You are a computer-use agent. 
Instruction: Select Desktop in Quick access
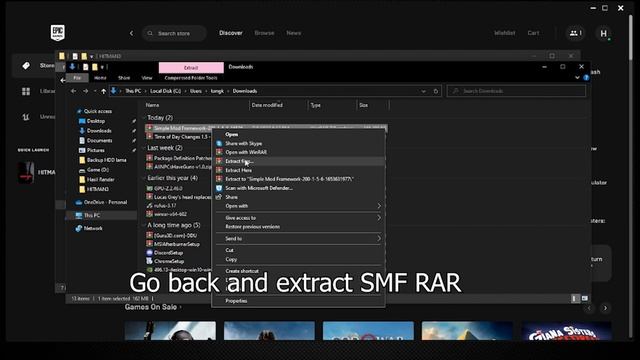coord(96,121)
